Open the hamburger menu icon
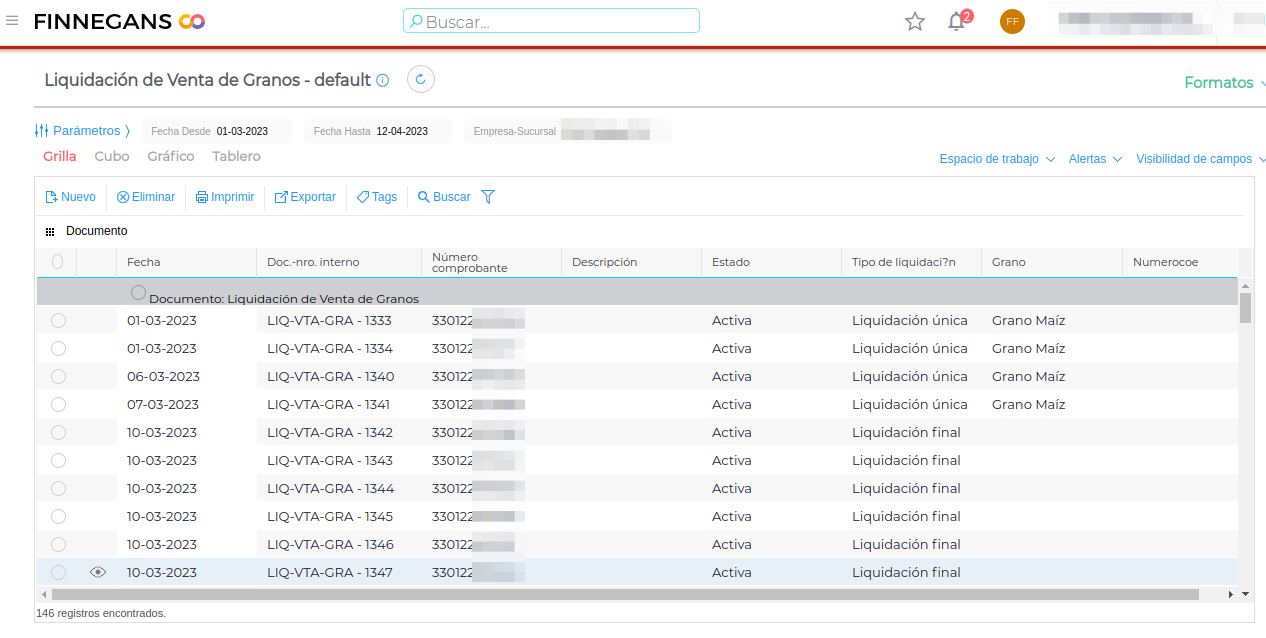The width and height of the screenshot is (1266, 638). click(x=12, y=20)
